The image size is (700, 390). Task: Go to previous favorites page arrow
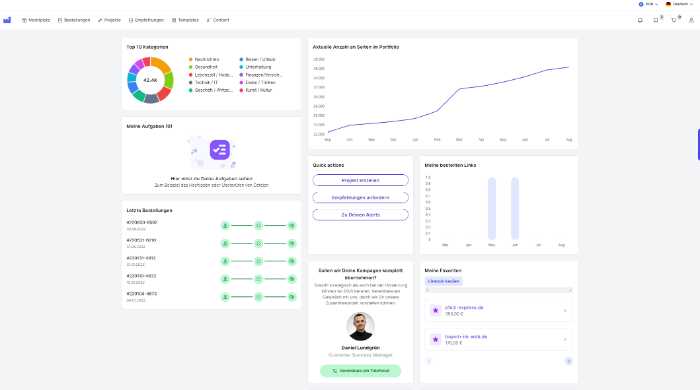tap(429, 361)
